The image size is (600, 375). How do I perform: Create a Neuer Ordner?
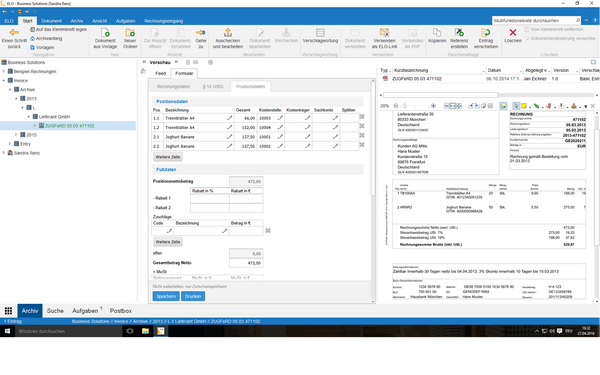pyautogui.click(x=130, y=38)
